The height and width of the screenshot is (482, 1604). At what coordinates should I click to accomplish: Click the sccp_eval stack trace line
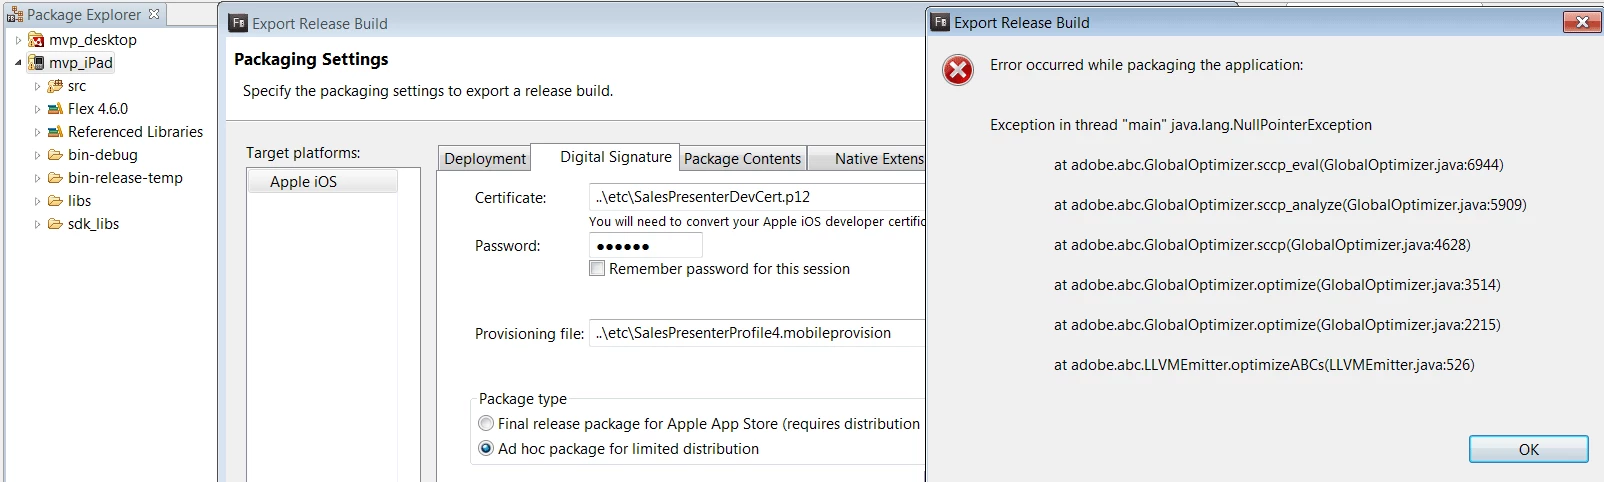click(x=1279, y=165)
